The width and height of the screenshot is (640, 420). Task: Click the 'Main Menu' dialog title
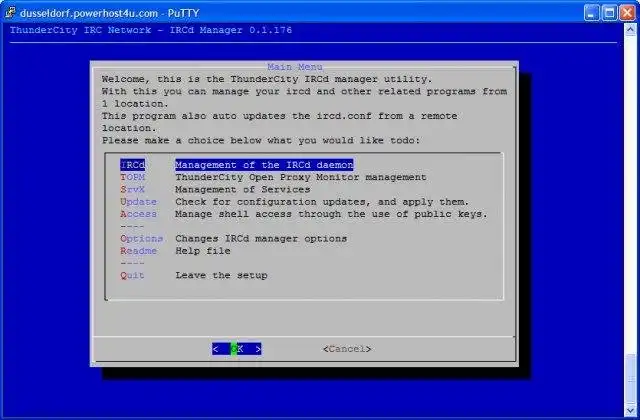(295, 67)
